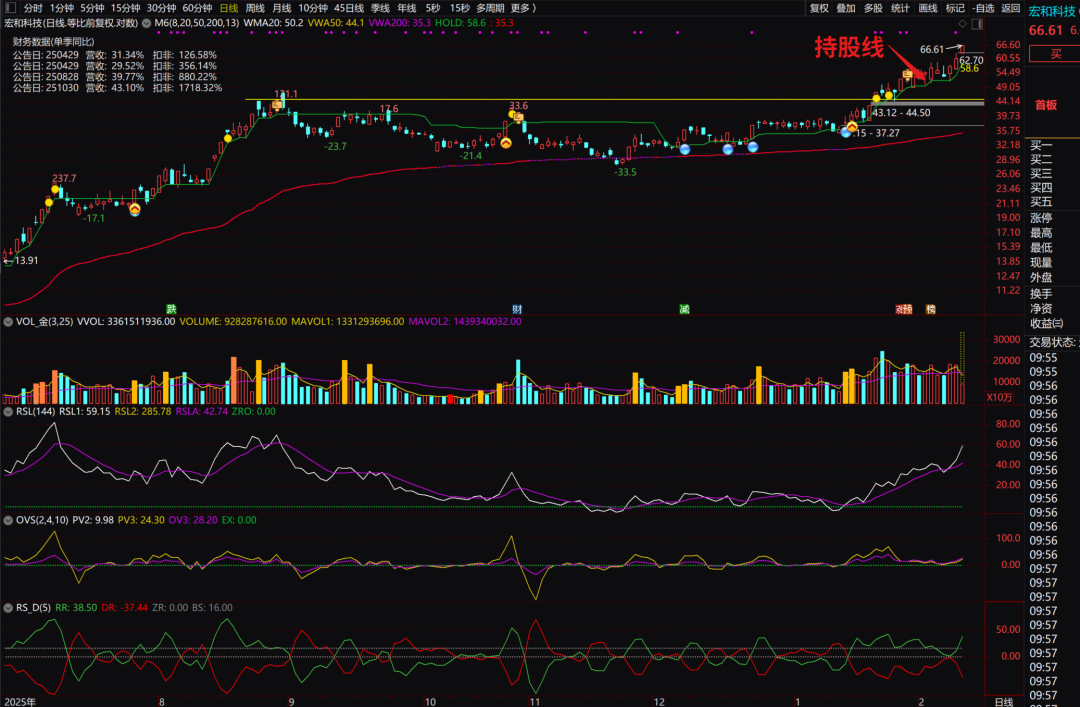Switch to the 5分钟 period tab
This screenshot has height=707, width=1080.
92,8
